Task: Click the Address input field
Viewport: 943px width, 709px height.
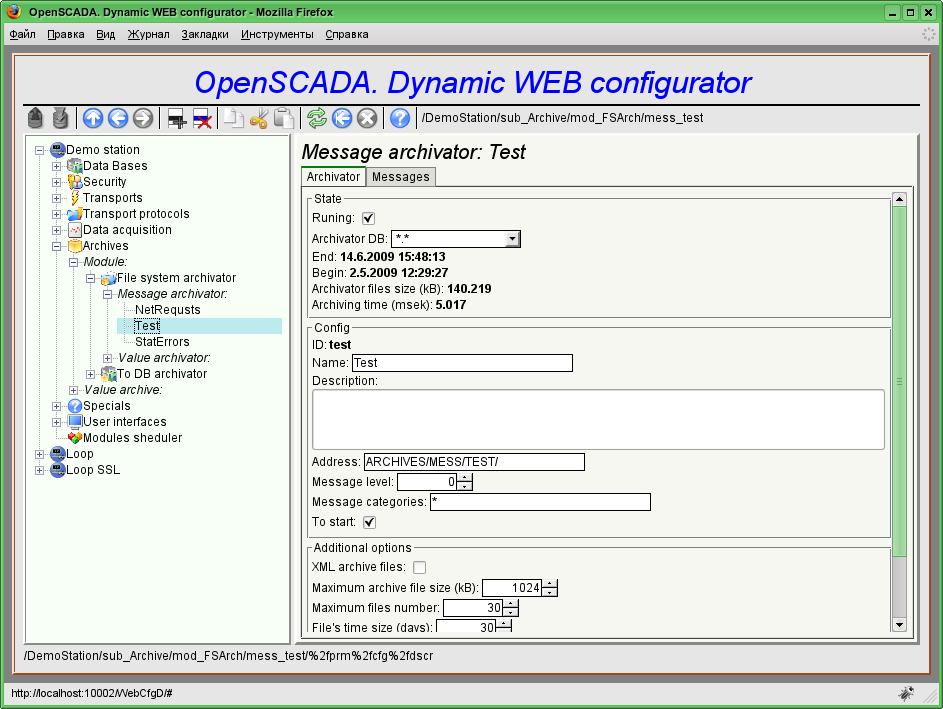Action: 474,462
